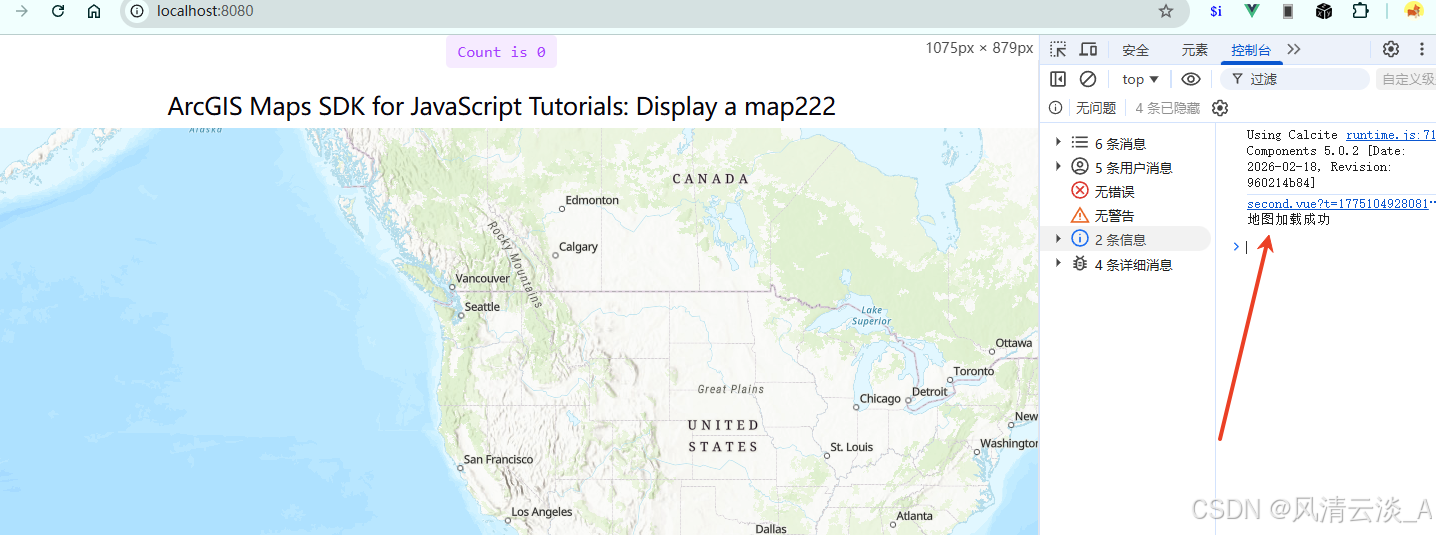
Task: Click the 无问题 issues label
Action: pyautogui.click(x=1095, y=108)
